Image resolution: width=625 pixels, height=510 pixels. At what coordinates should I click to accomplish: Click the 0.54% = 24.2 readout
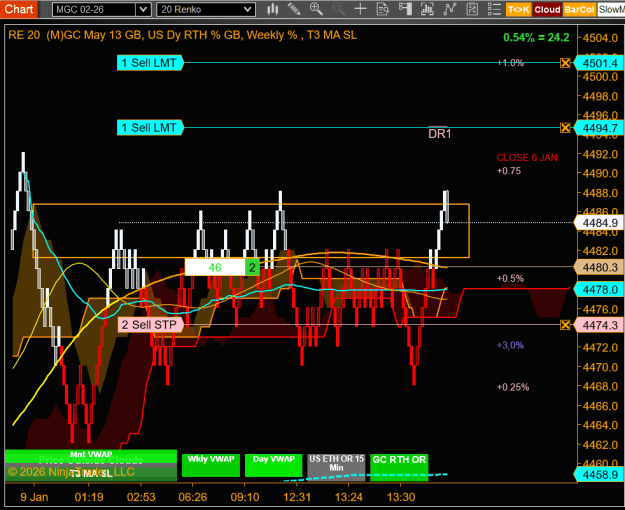point(536,37)
